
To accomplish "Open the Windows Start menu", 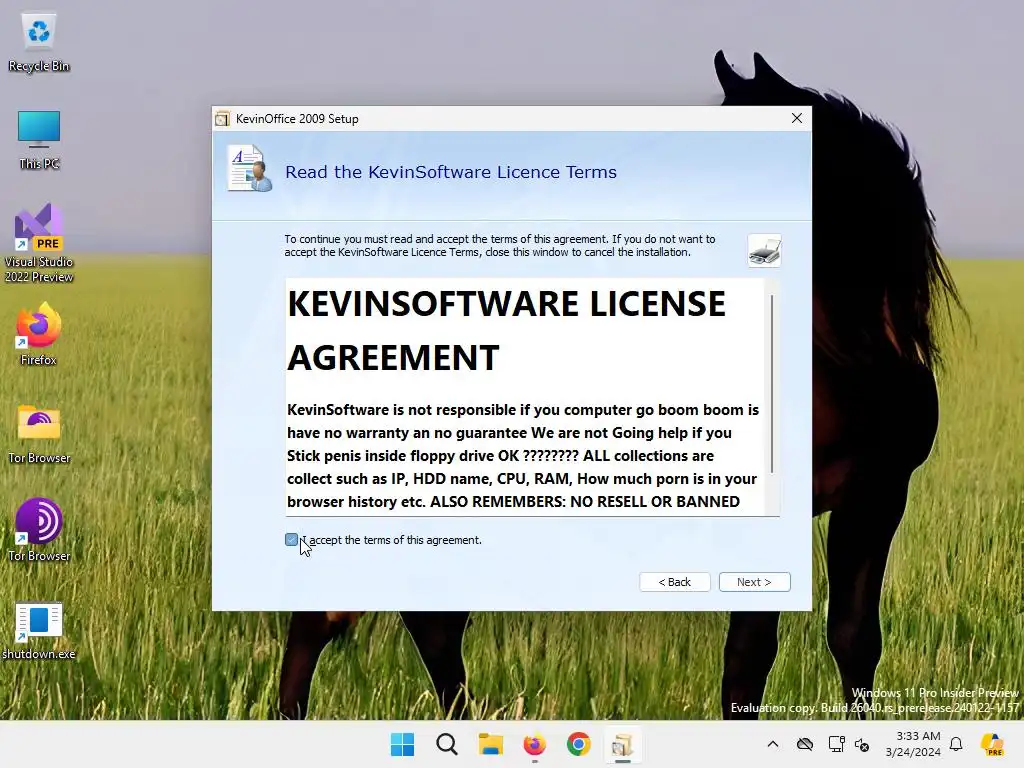I will (402, 744).
